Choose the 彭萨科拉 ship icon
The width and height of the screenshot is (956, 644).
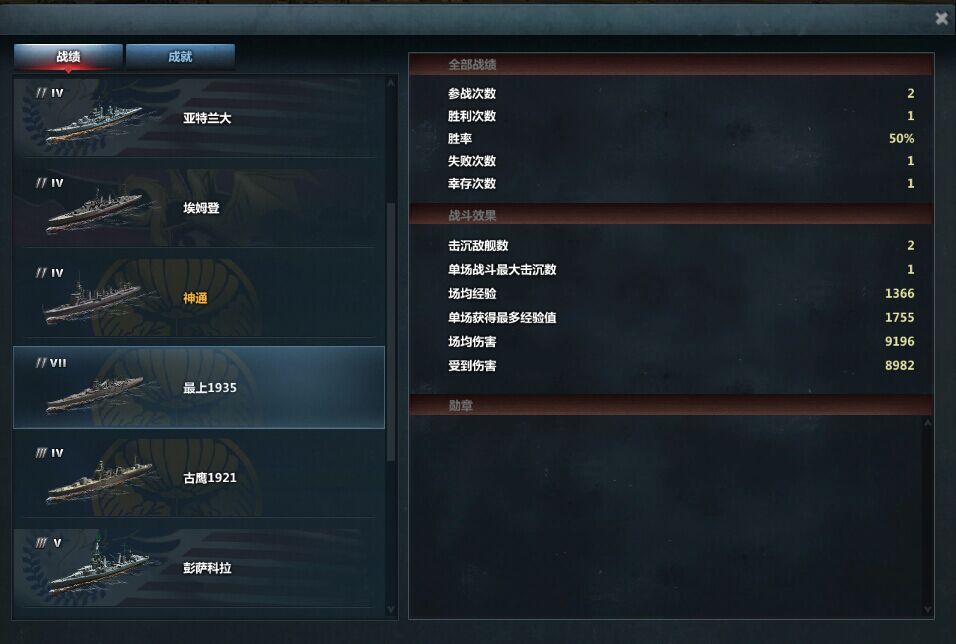98,570
